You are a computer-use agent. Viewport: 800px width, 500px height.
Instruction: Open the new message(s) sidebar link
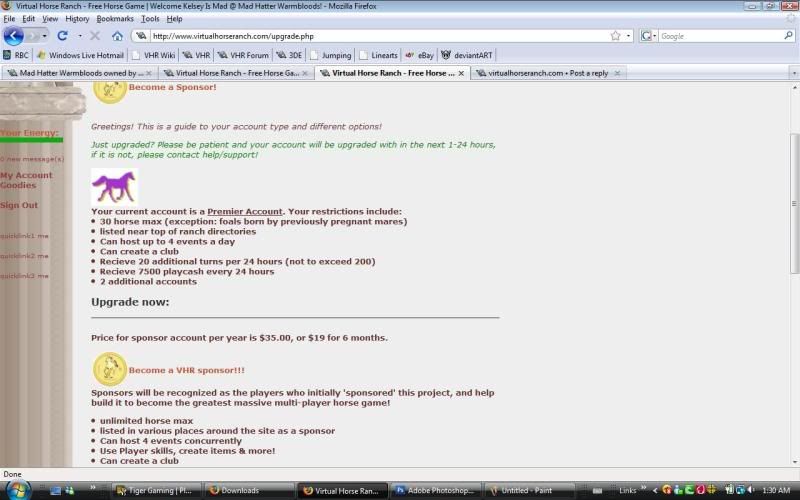click(32, 159)
